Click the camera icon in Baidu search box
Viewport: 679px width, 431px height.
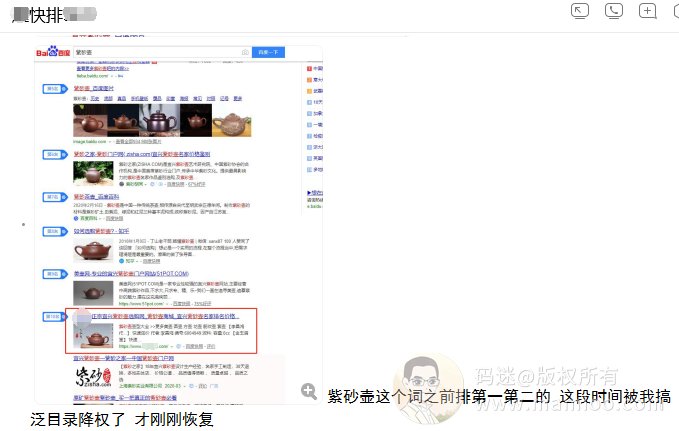click(x=245, y=52)
